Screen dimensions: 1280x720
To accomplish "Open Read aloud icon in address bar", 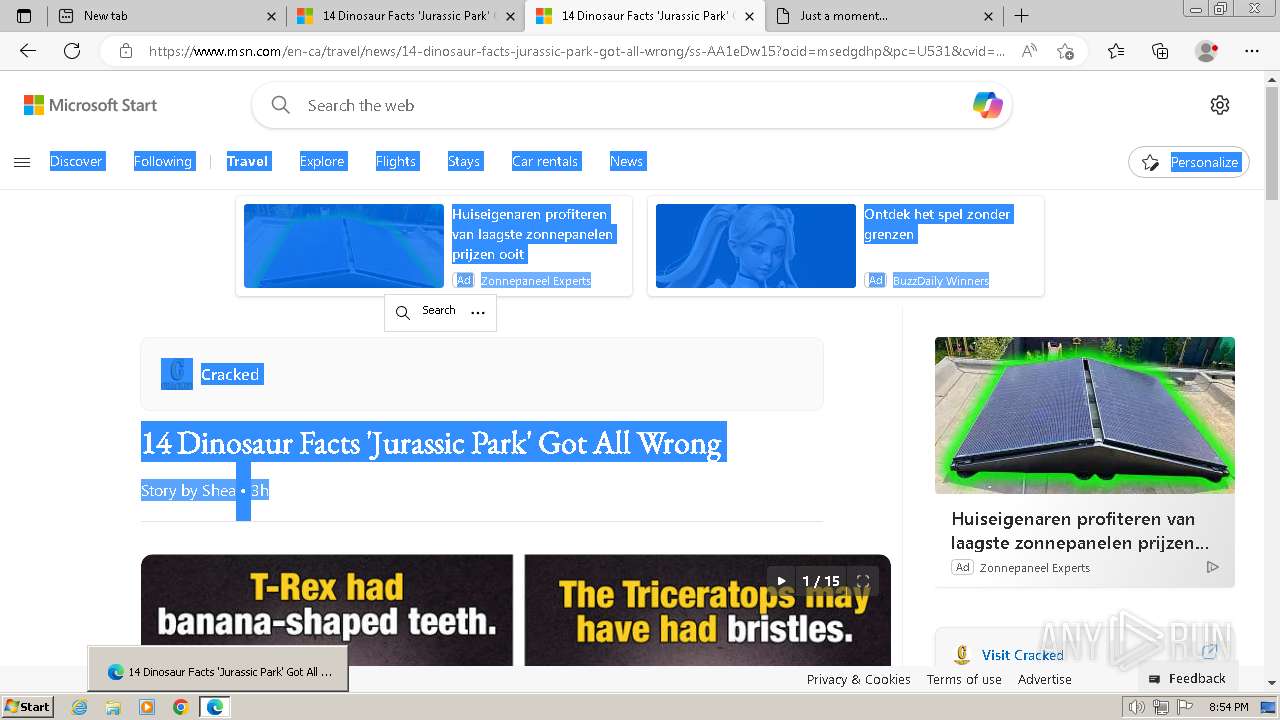I will pos(1028,51).
